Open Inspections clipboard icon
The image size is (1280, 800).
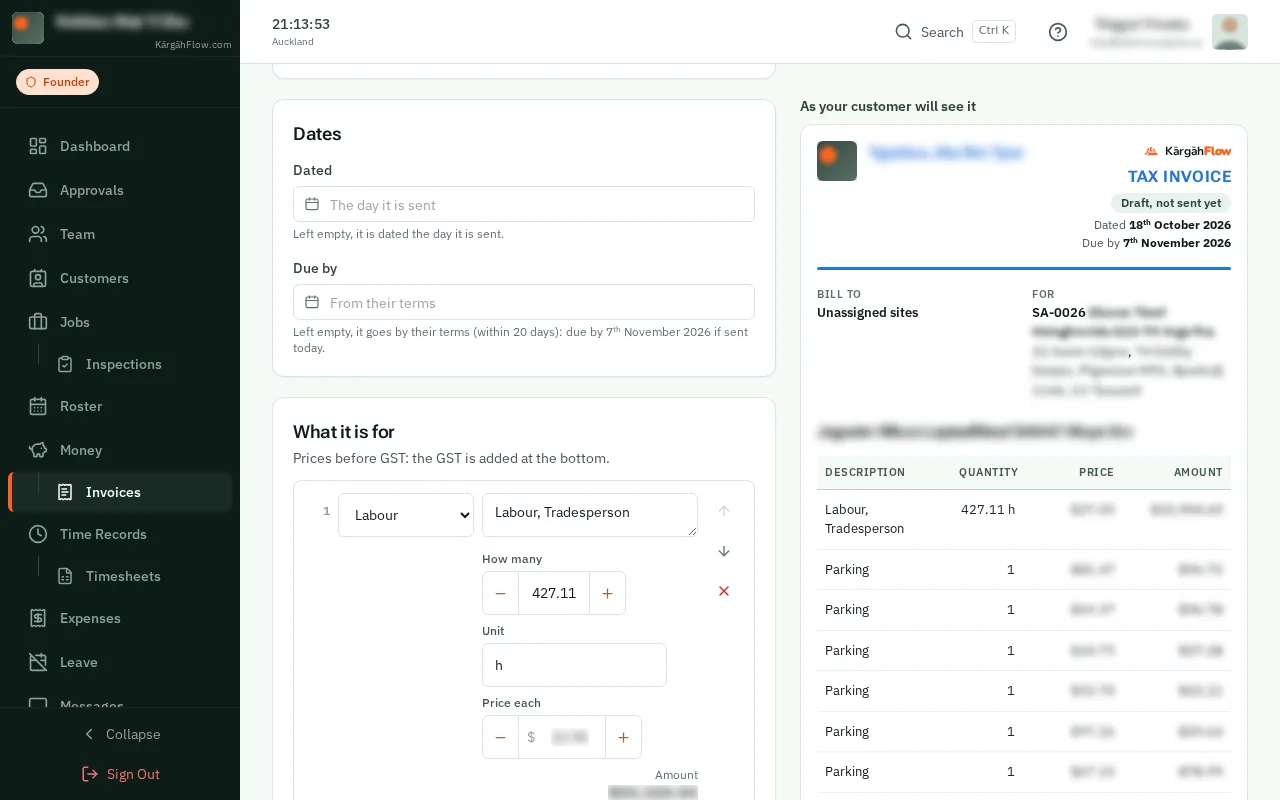[65, 364]
